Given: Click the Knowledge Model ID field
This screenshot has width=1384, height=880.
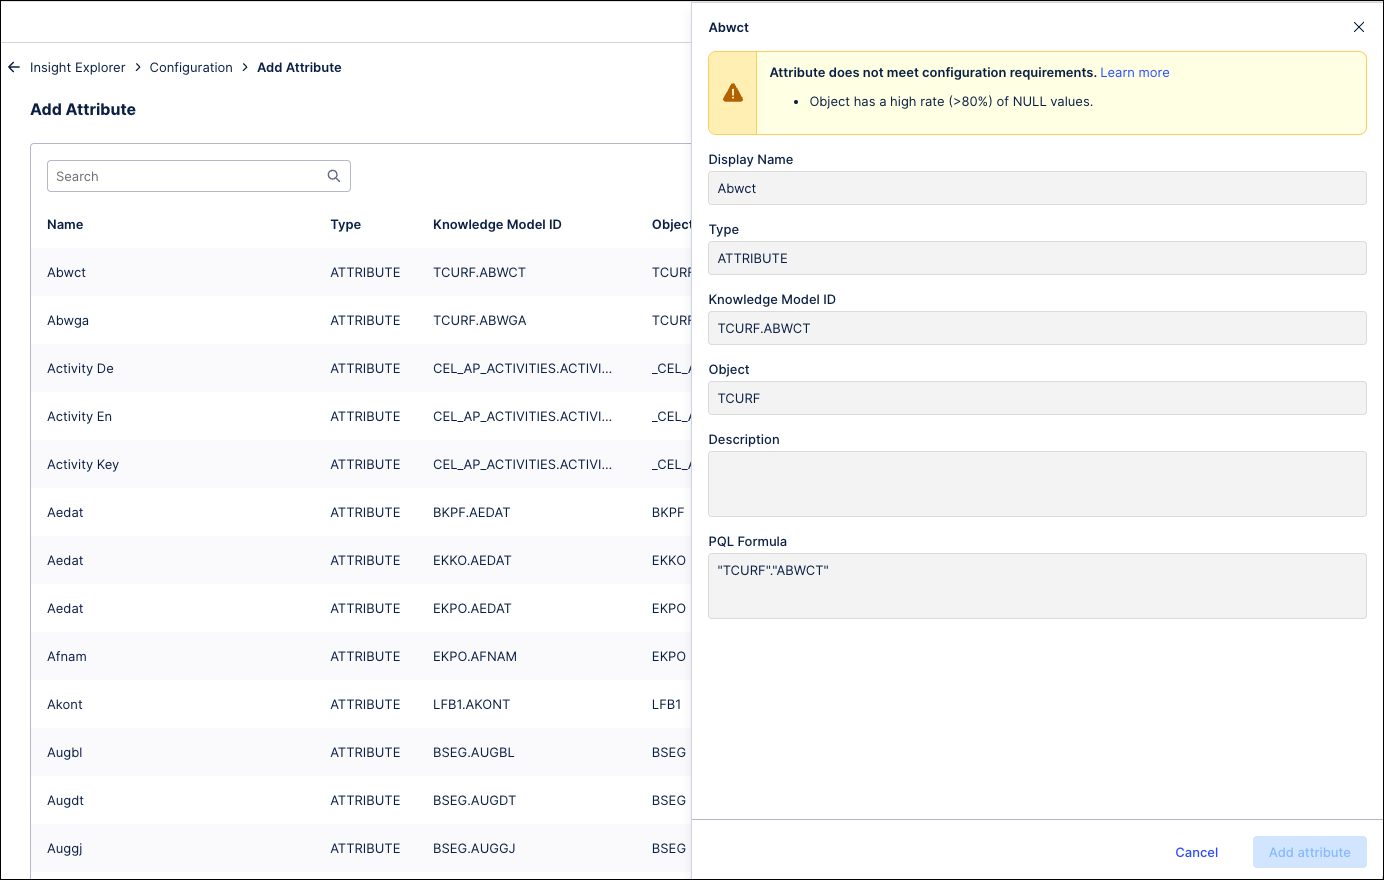Looking at the screenshot, I should [x=1037, y=328].
